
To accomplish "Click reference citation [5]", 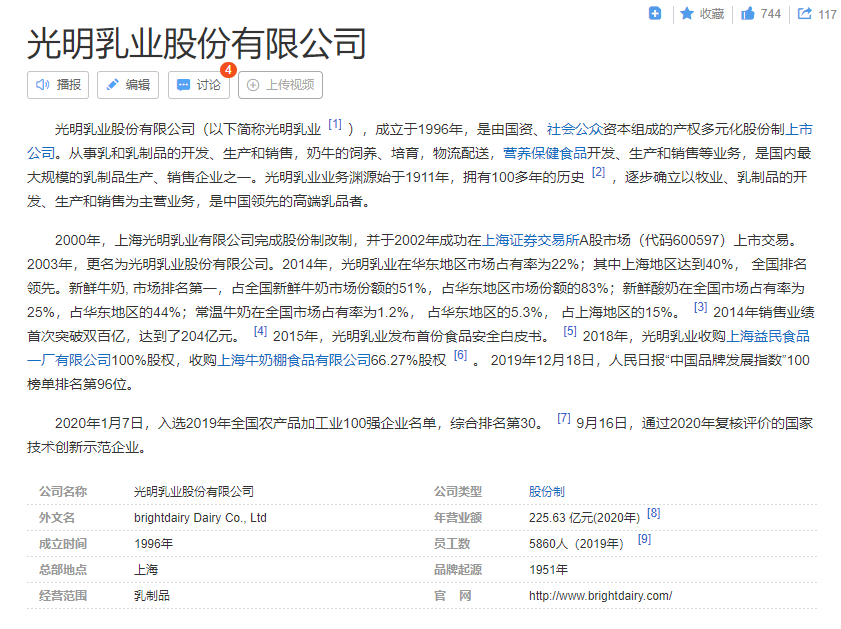I will click(x=570, y=331).
